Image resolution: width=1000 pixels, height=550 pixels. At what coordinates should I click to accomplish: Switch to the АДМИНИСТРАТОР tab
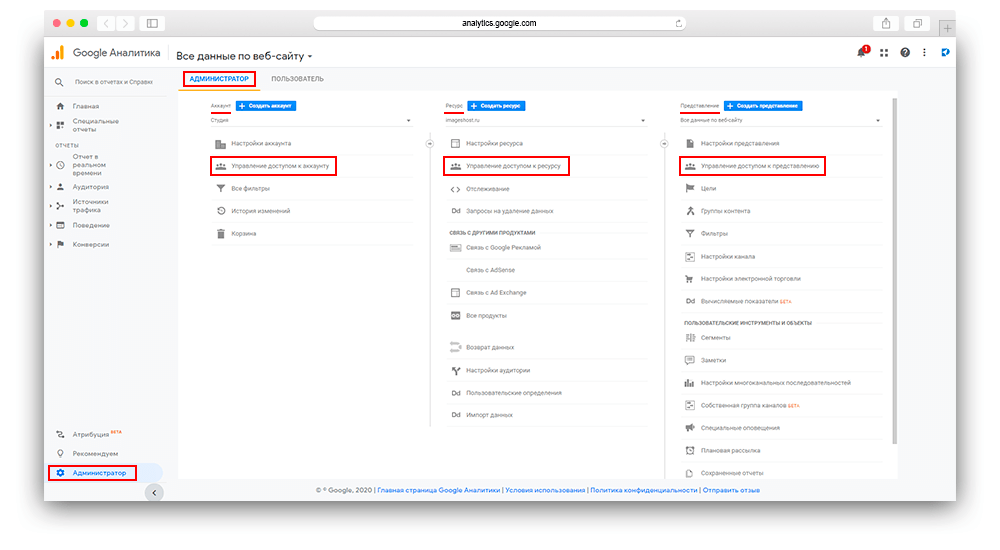click(219, 78)
